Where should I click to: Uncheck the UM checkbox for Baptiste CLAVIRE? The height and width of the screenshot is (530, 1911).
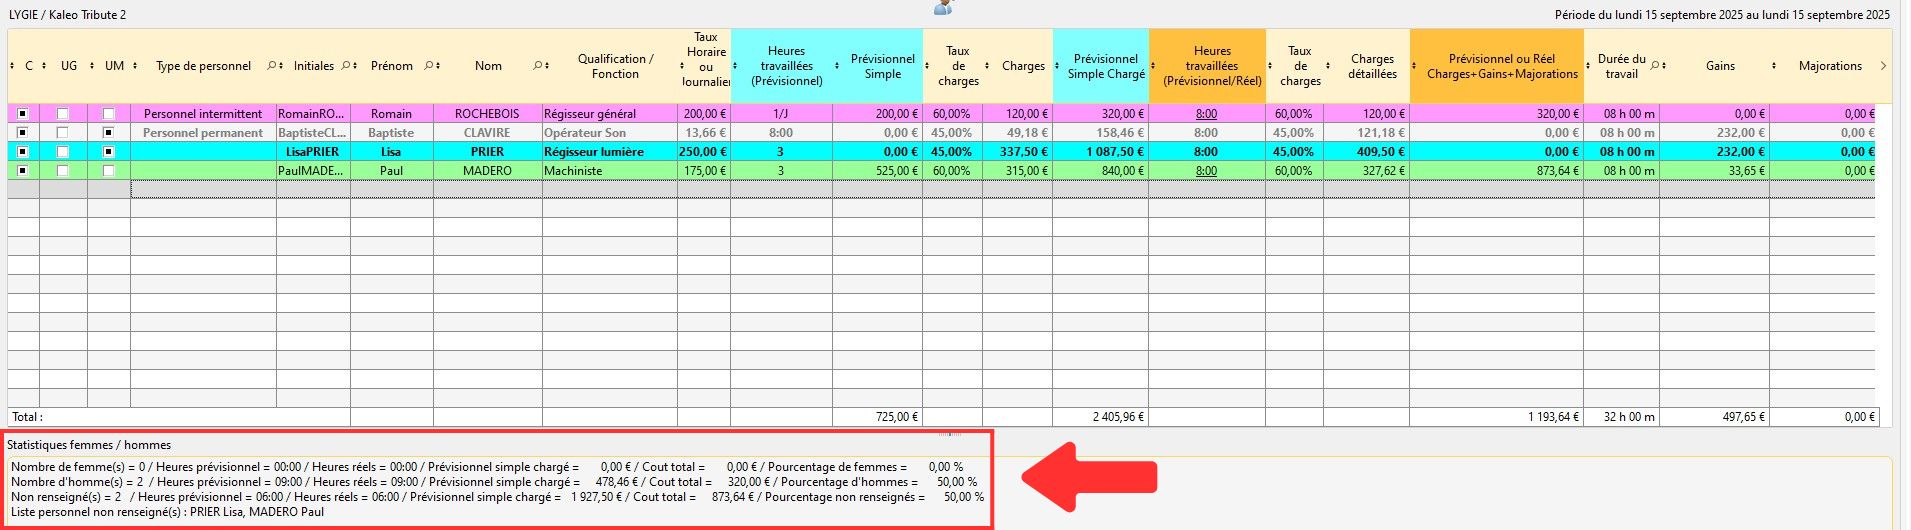click(109, 133)
